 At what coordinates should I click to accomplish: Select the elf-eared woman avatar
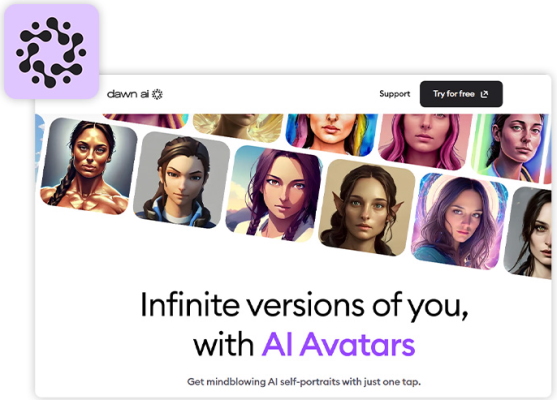coord(367,207)
